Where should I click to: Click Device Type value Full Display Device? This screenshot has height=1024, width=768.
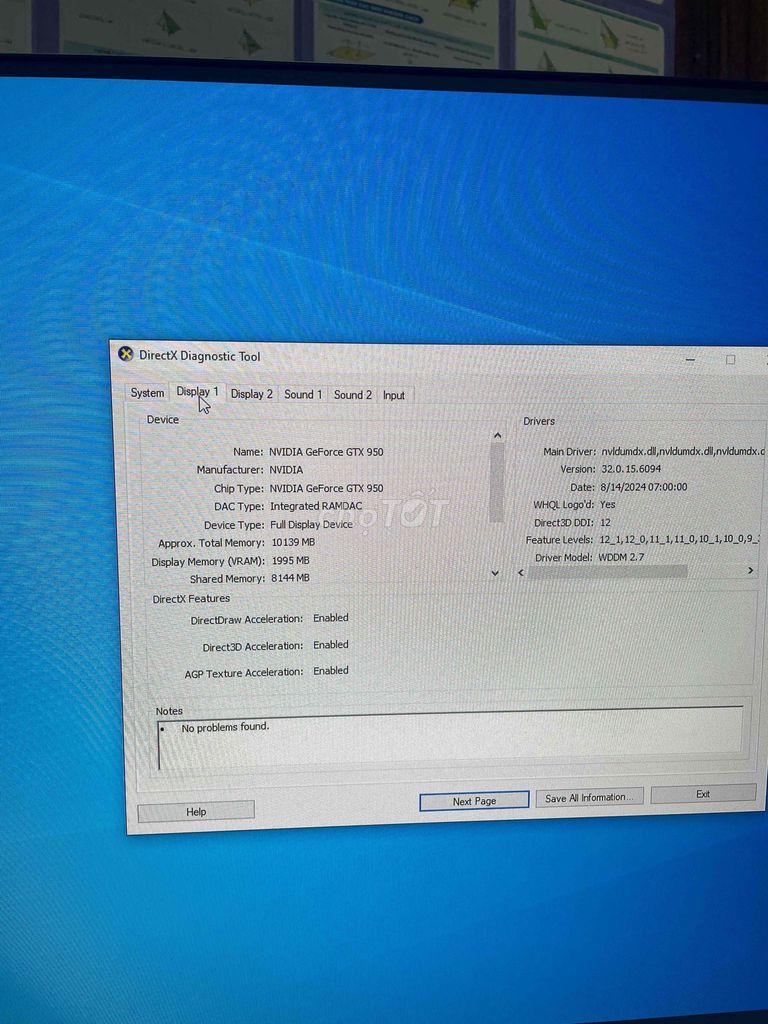[x=312, y=524]
